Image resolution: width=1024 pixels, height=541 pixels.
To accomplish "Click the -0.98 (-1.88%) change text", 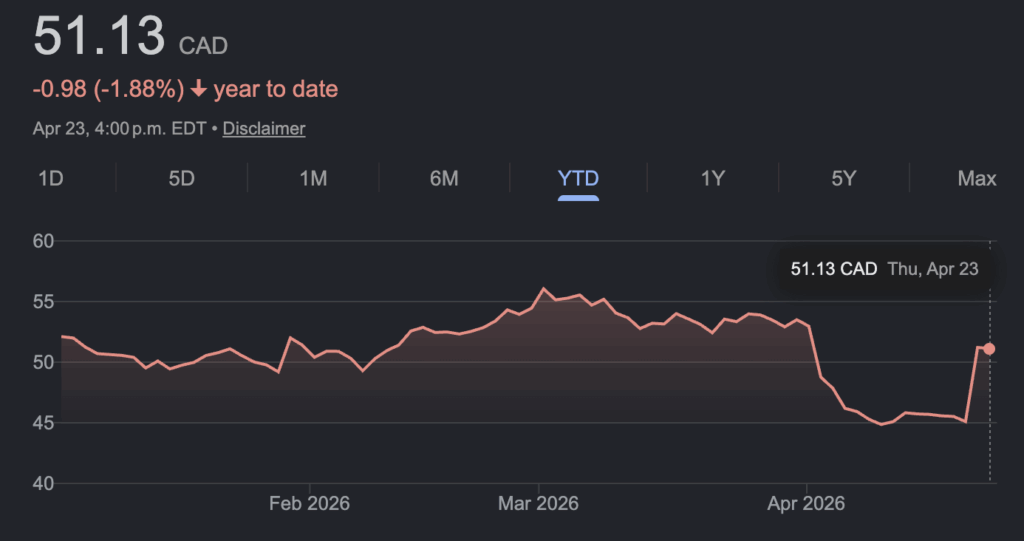I will pyautogui.click(x=108, y=89).
